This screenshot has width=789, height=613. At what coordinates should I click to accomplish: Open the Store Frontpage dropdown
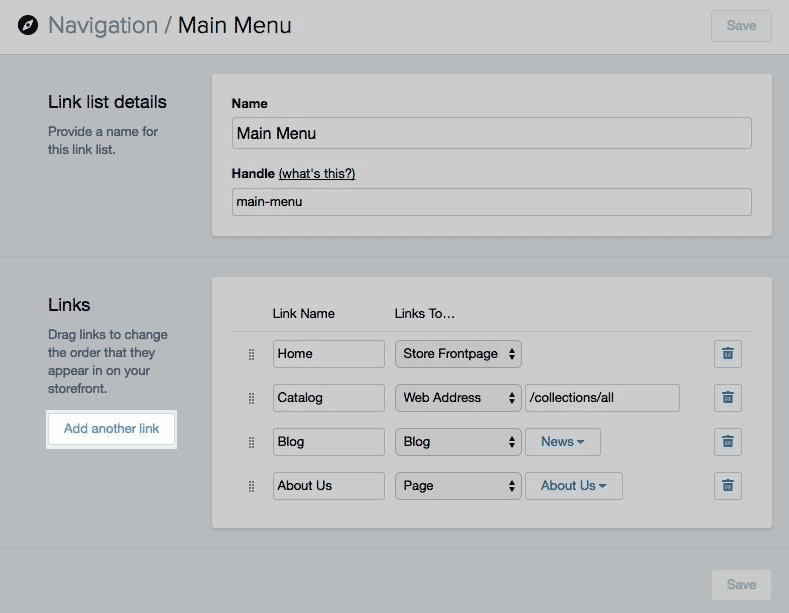coord(458,353)
